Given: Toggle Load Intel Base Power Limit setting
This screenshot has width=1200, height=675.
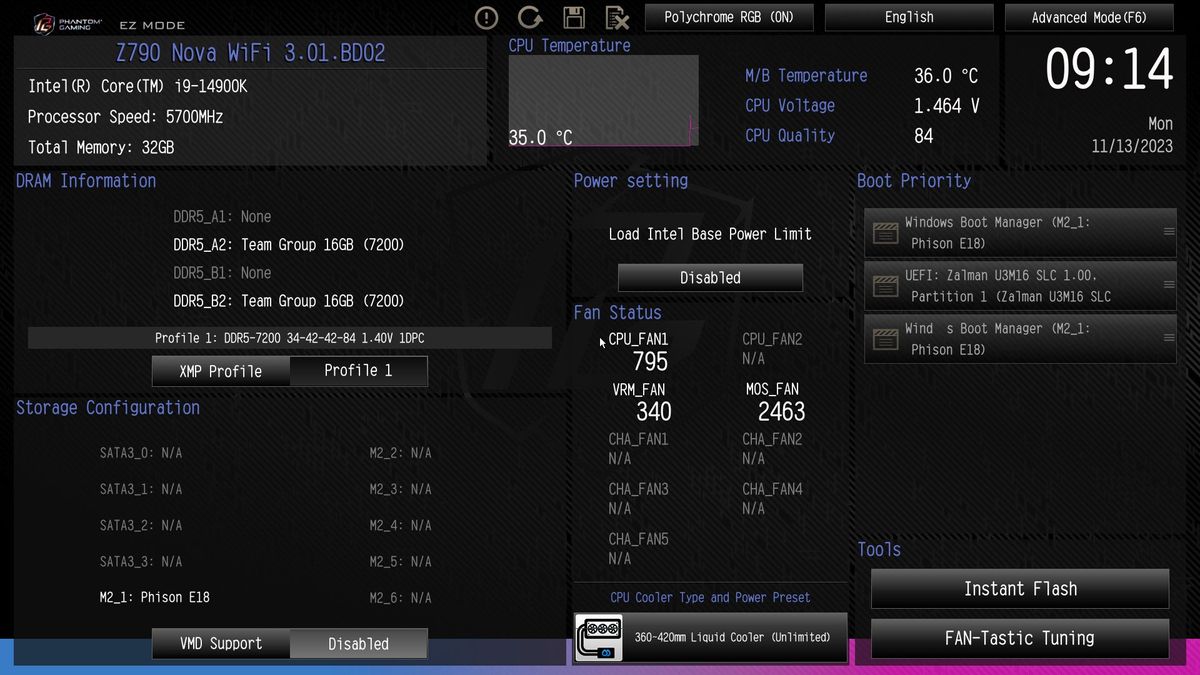Looking at the screenshot, I should [x=709, y=277].
